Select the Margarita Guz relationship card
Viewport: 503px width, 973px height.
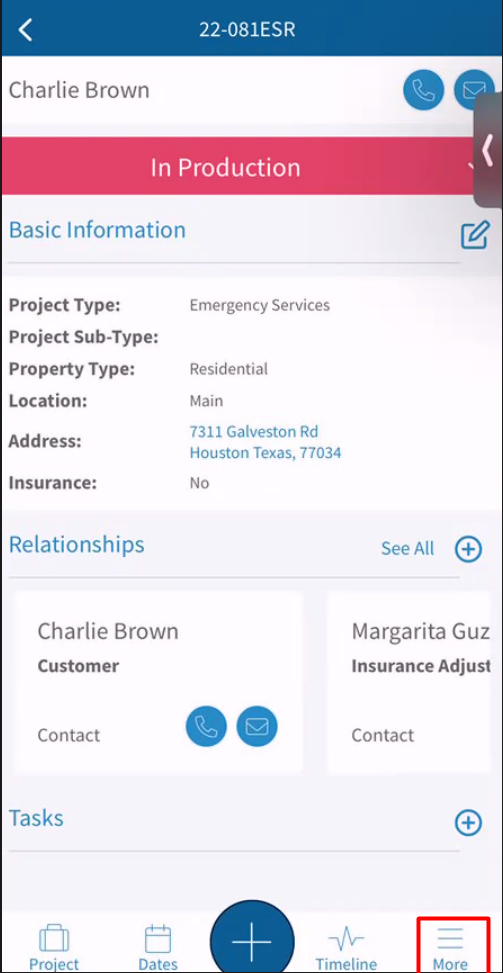(x=414, y=683)
